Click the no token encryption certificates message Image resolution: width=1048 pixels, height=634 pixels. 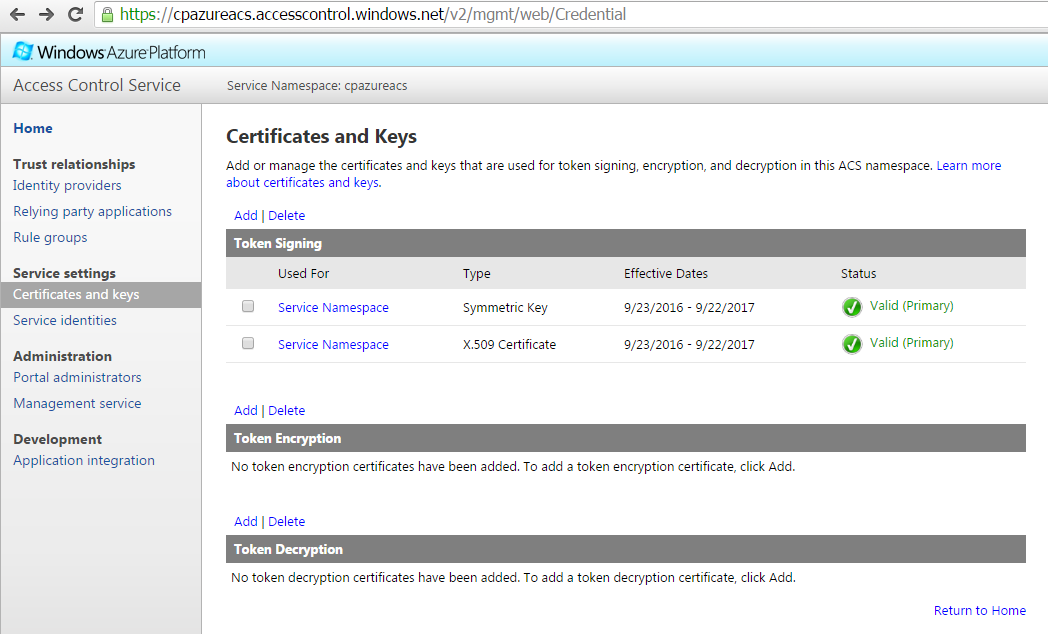[513, 466]
